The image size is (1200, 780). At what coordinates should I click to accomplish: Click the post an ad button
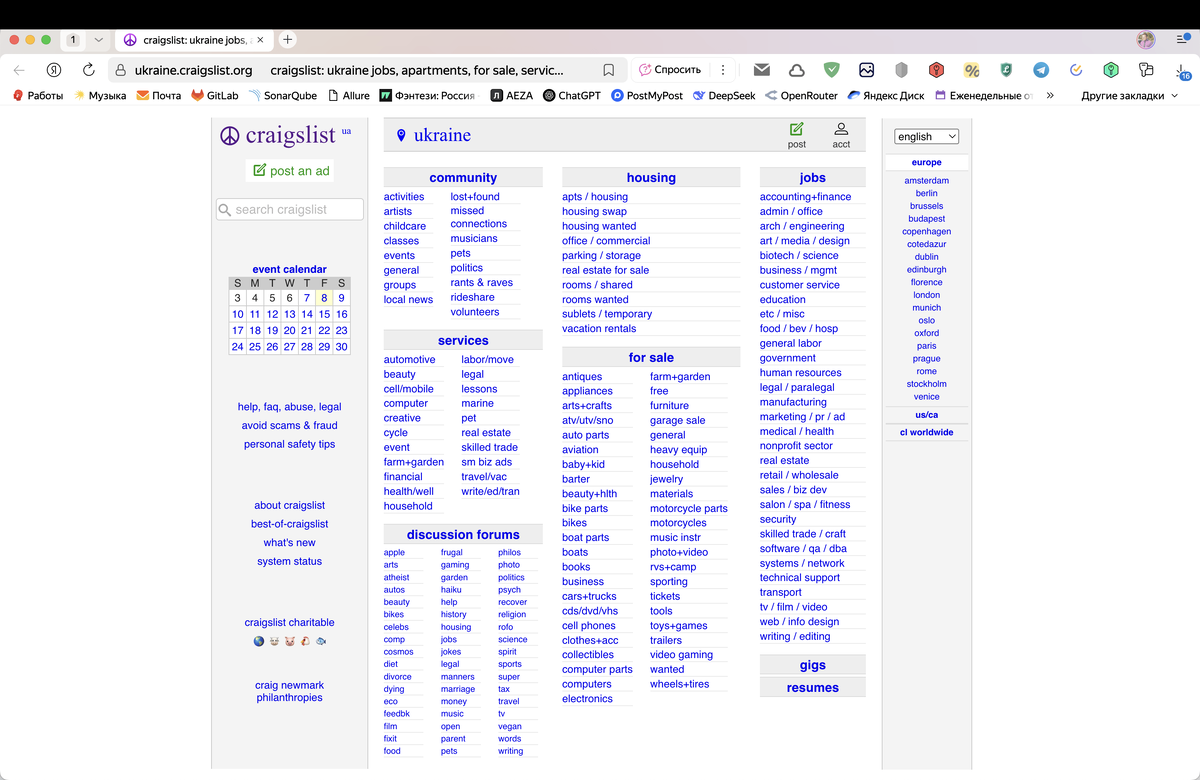pos(290,171)
